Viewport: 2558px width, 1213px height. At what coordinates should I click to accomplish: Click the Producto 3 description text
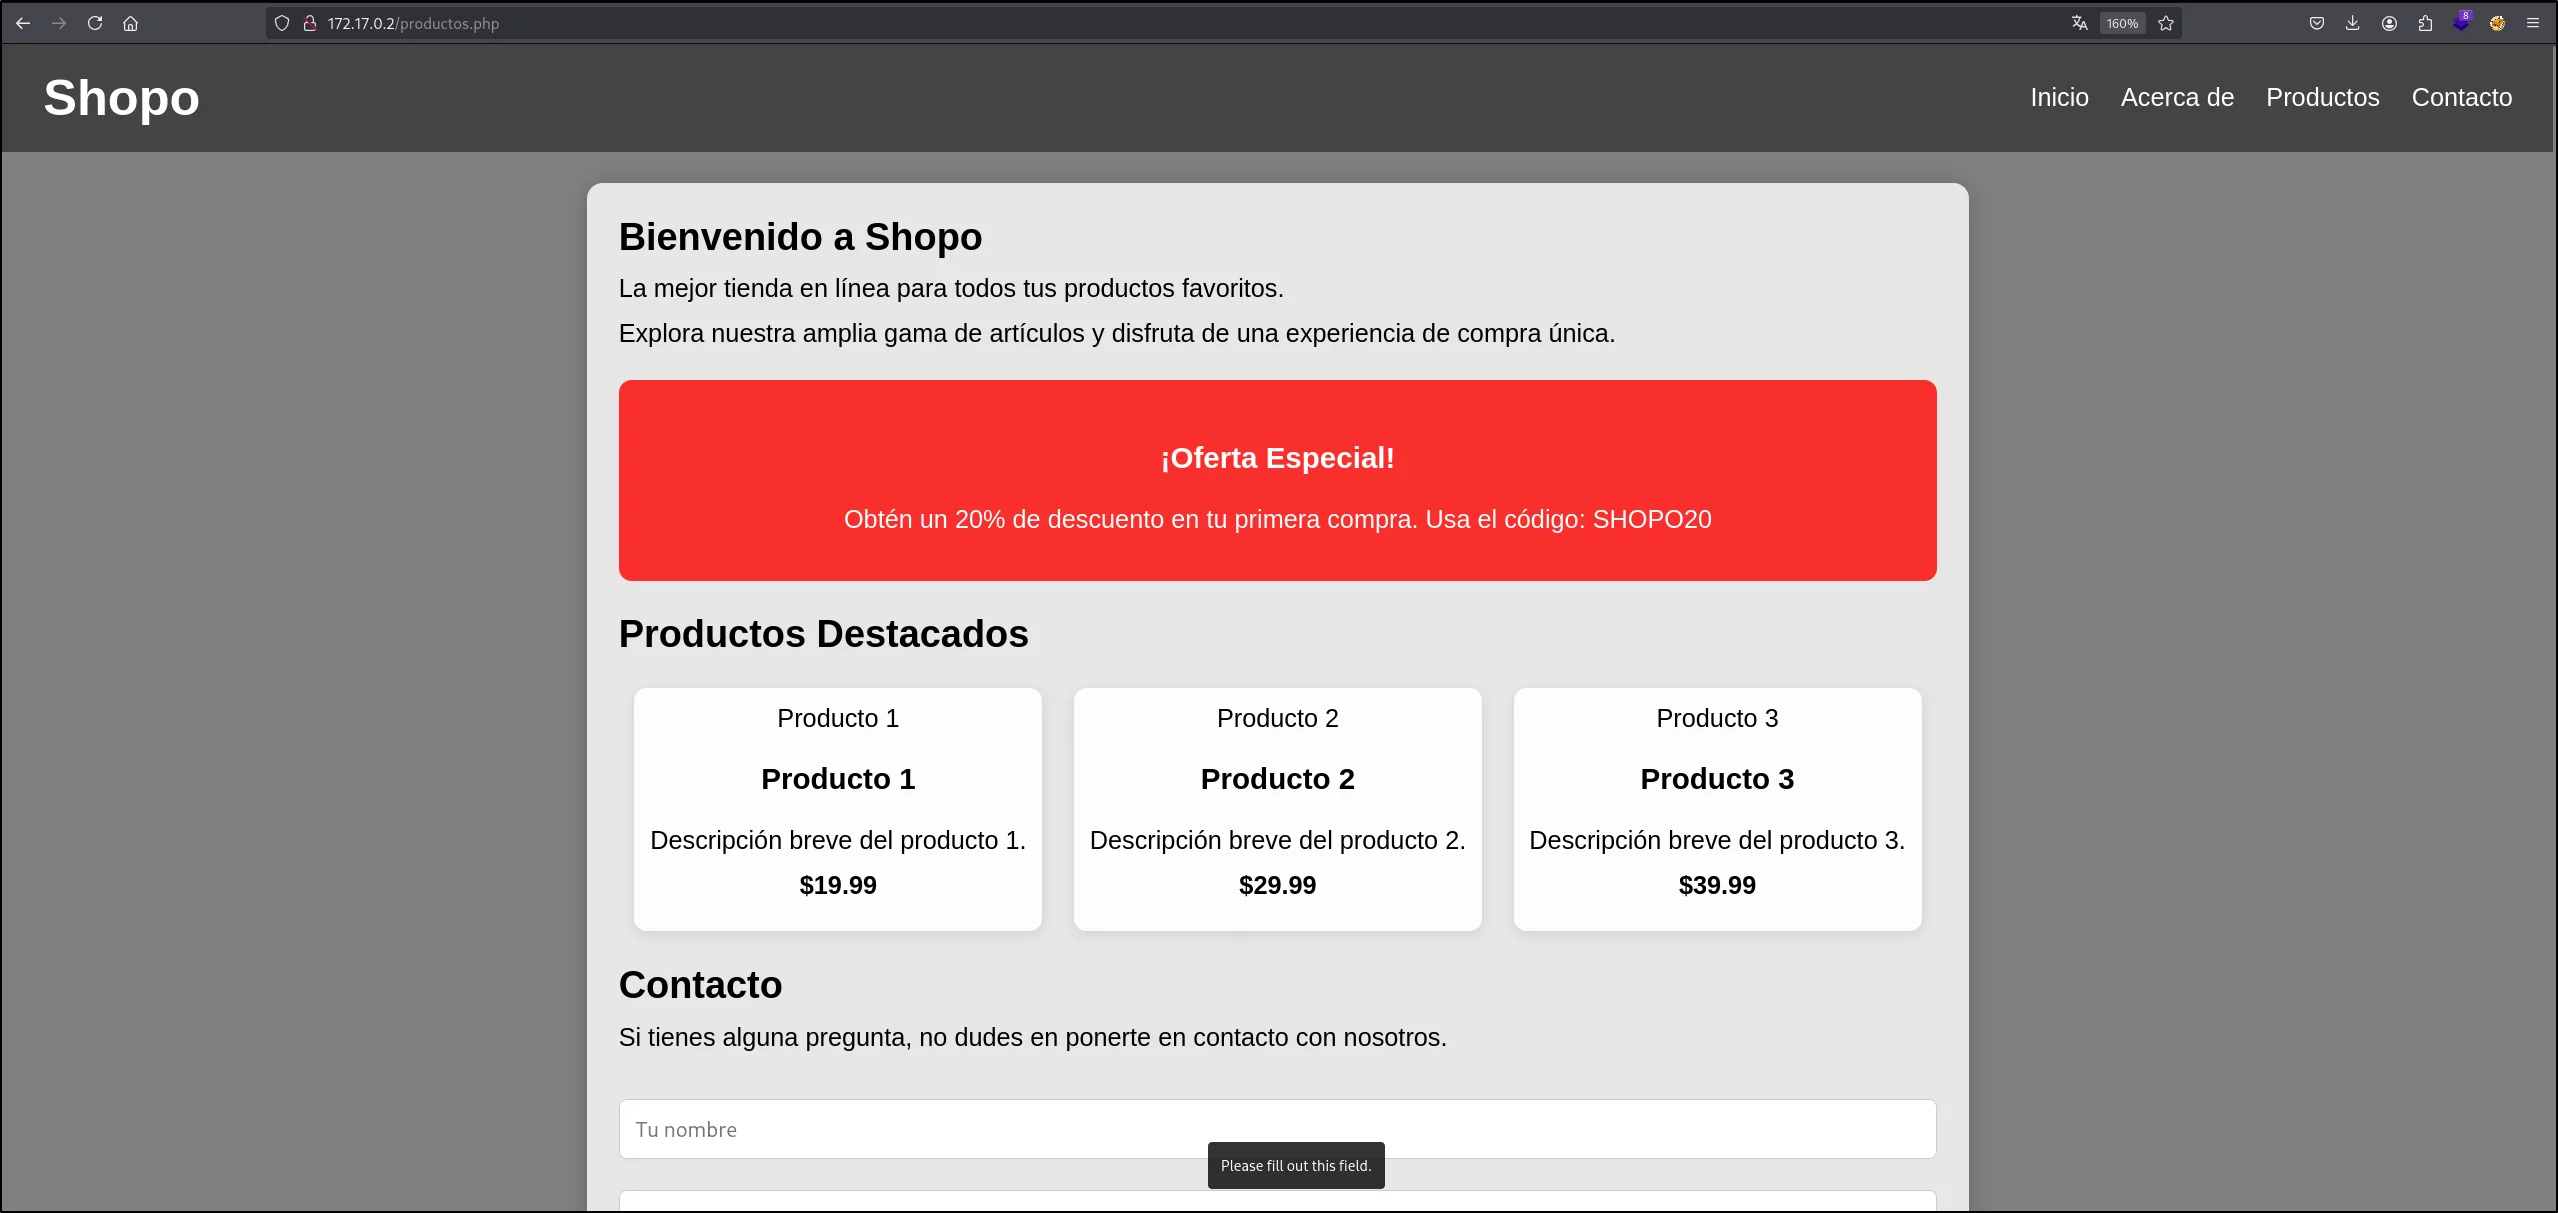click(x=1717, y=840)
